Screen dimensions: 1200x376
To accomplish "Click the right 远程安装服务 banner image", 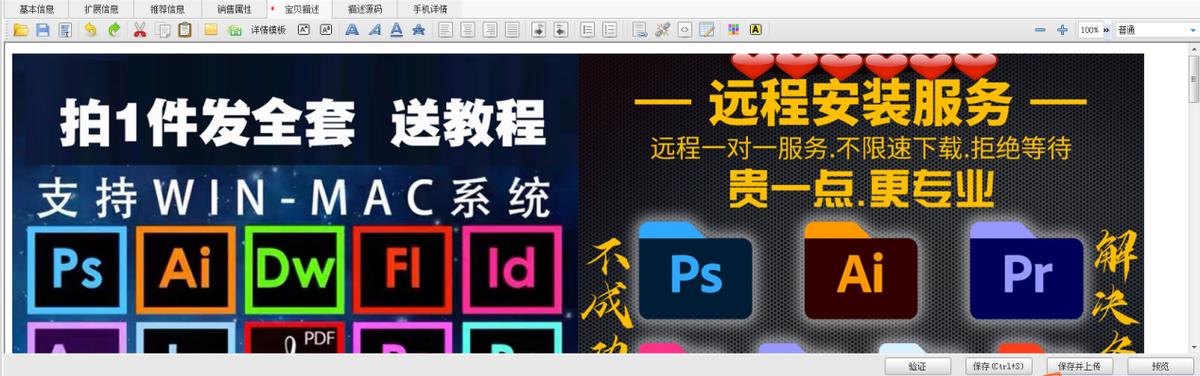I will coord(861,203).
